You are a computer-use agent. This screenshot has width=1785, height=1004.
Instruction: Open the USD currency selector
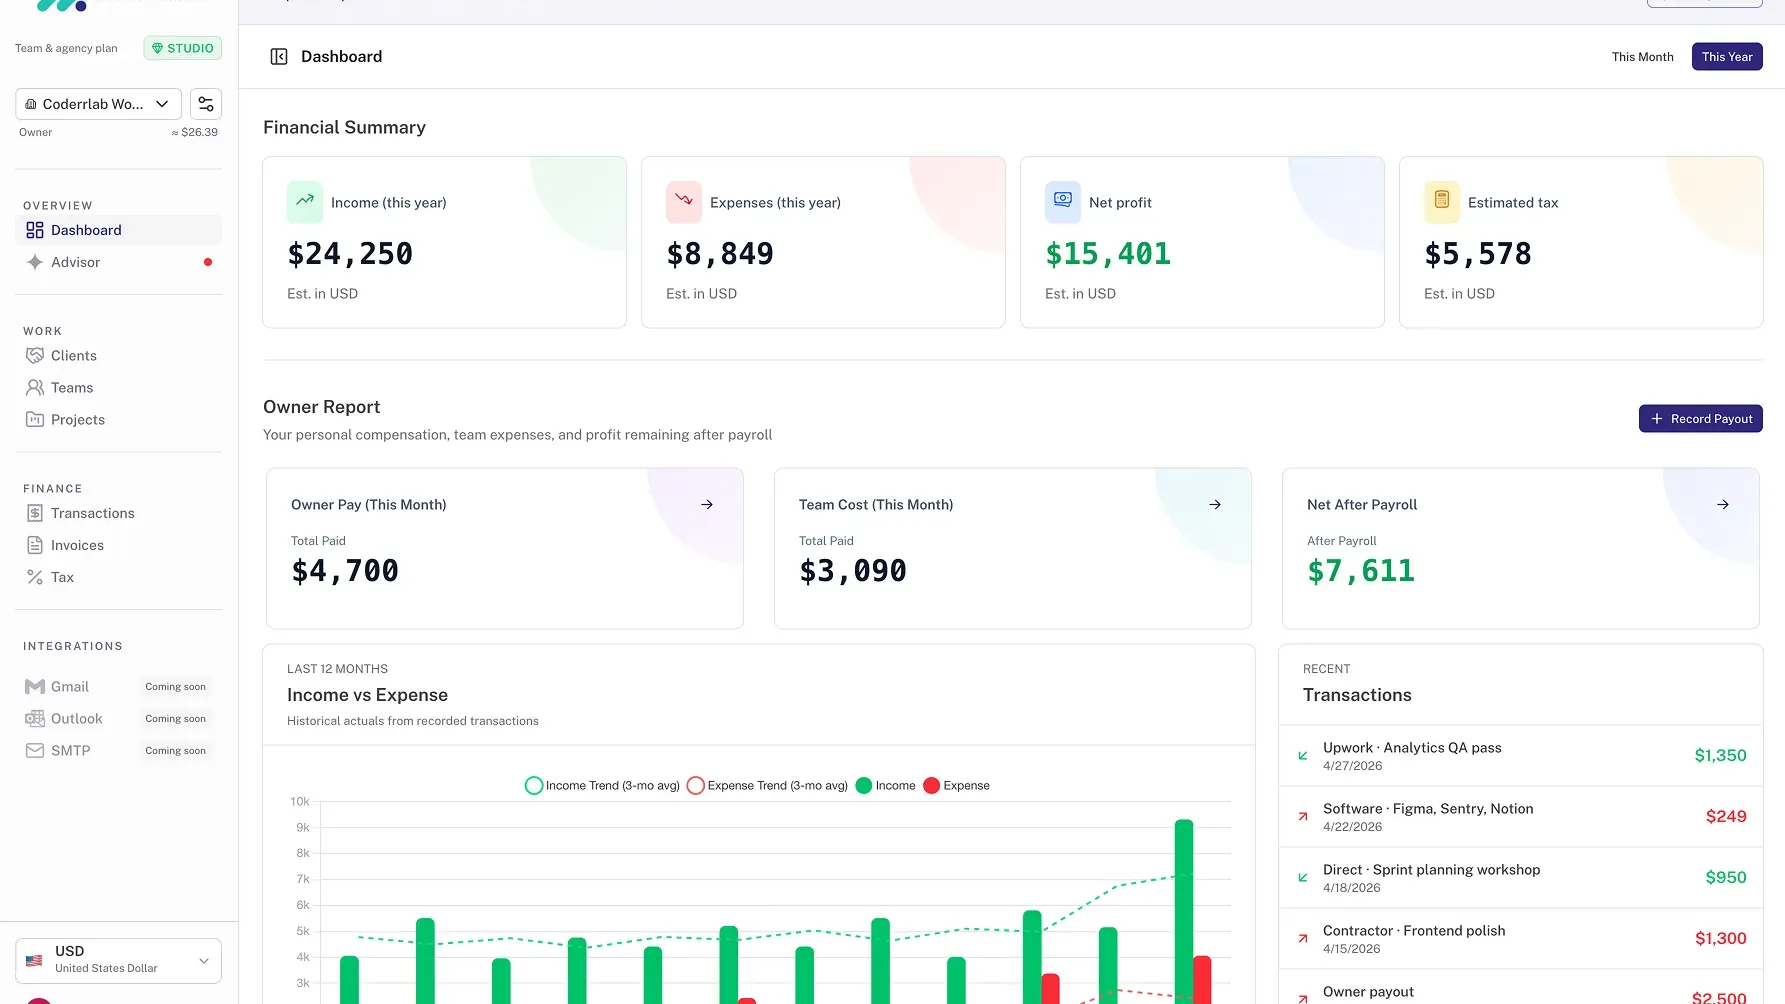[x=117, y=960]
